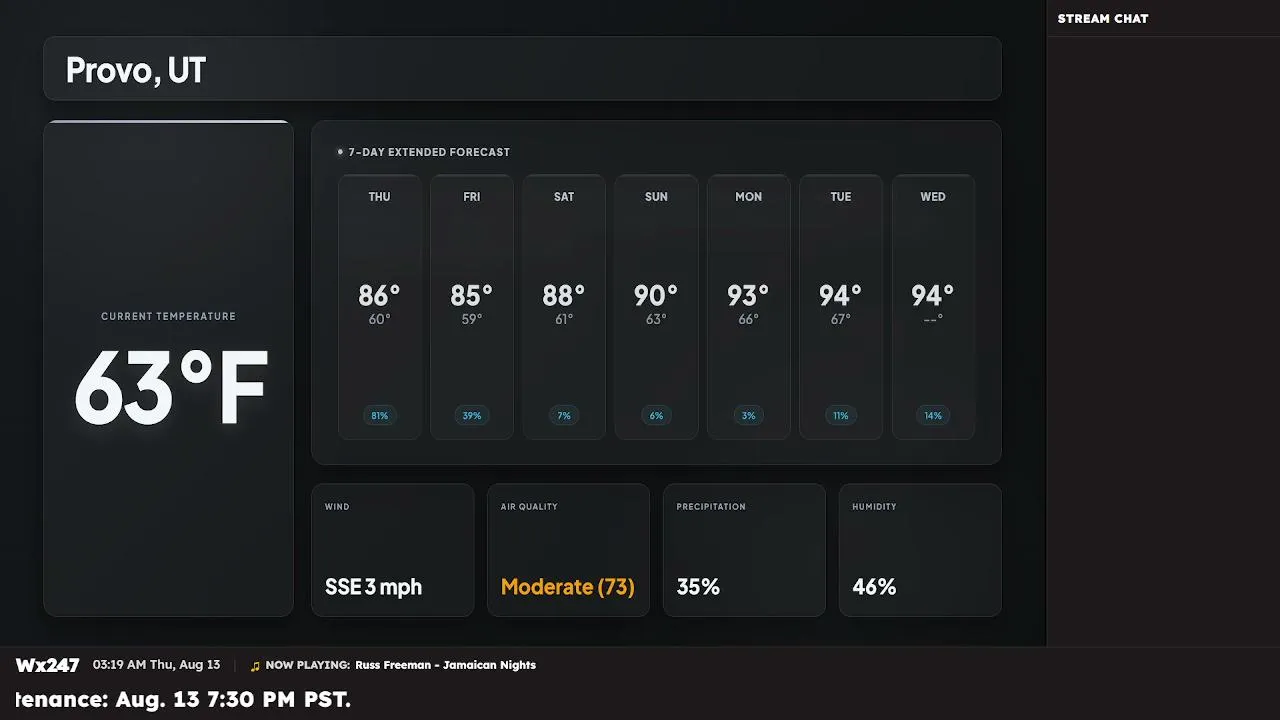Viewport: 1280px width, 720px height.
Task: Click Tuesday's 67° low temperature
Action: (841, 320)
